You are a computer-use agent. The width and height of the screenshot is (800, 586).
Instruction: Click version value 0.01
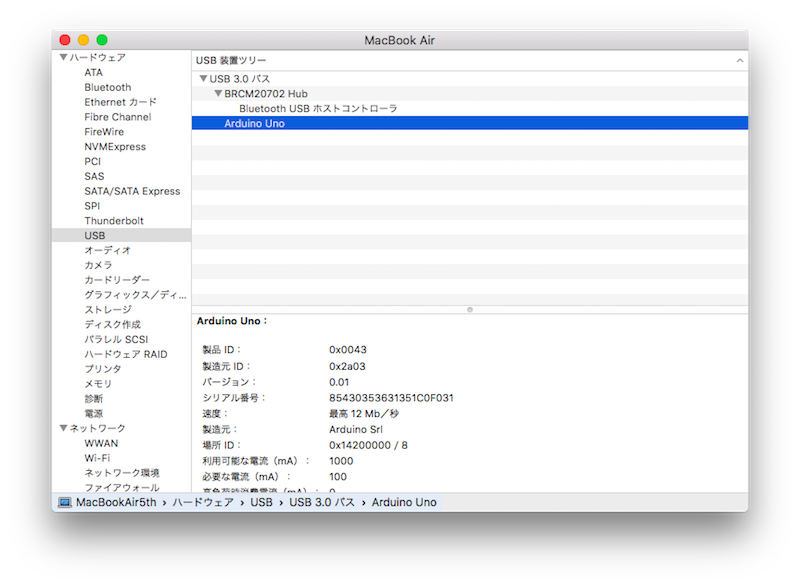tap(339, 381)
